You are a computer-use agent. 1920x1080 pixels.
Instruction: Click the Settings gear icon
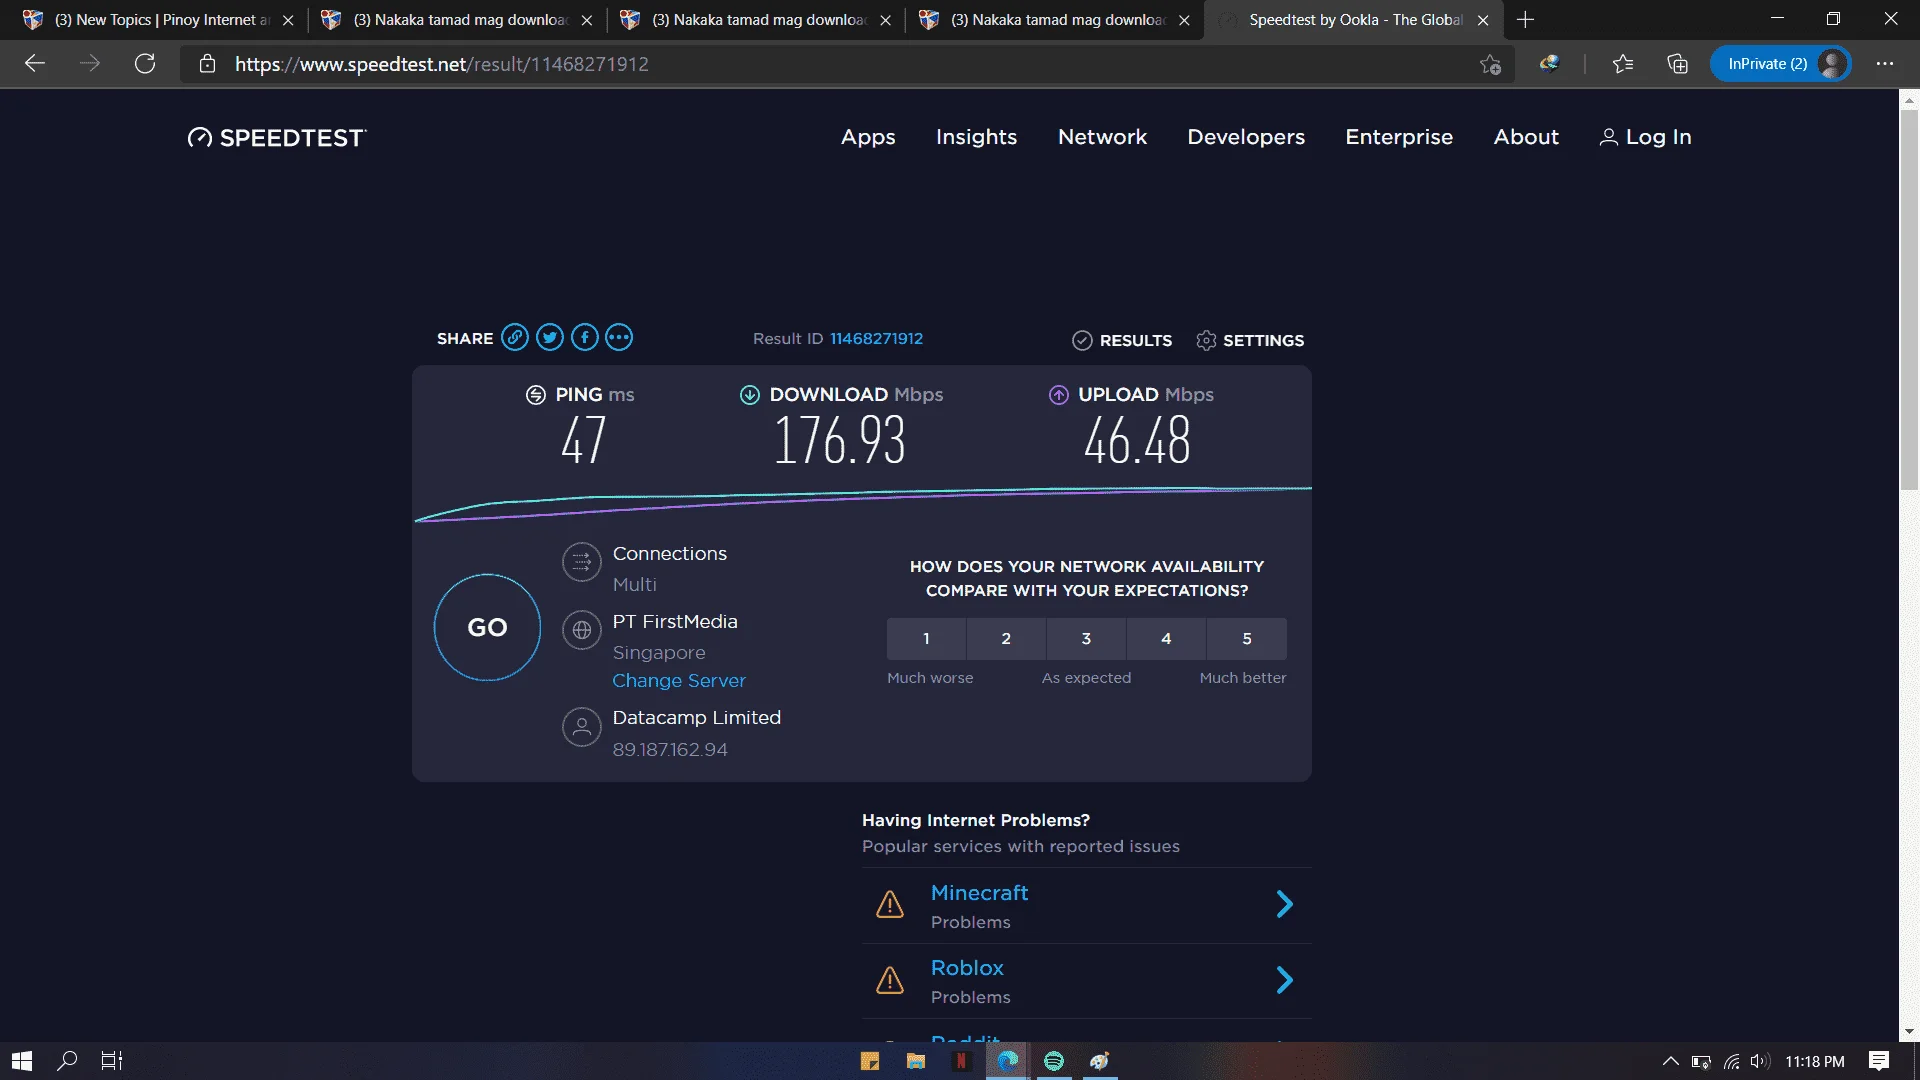pyautogui.click(x=1206, y=341)
